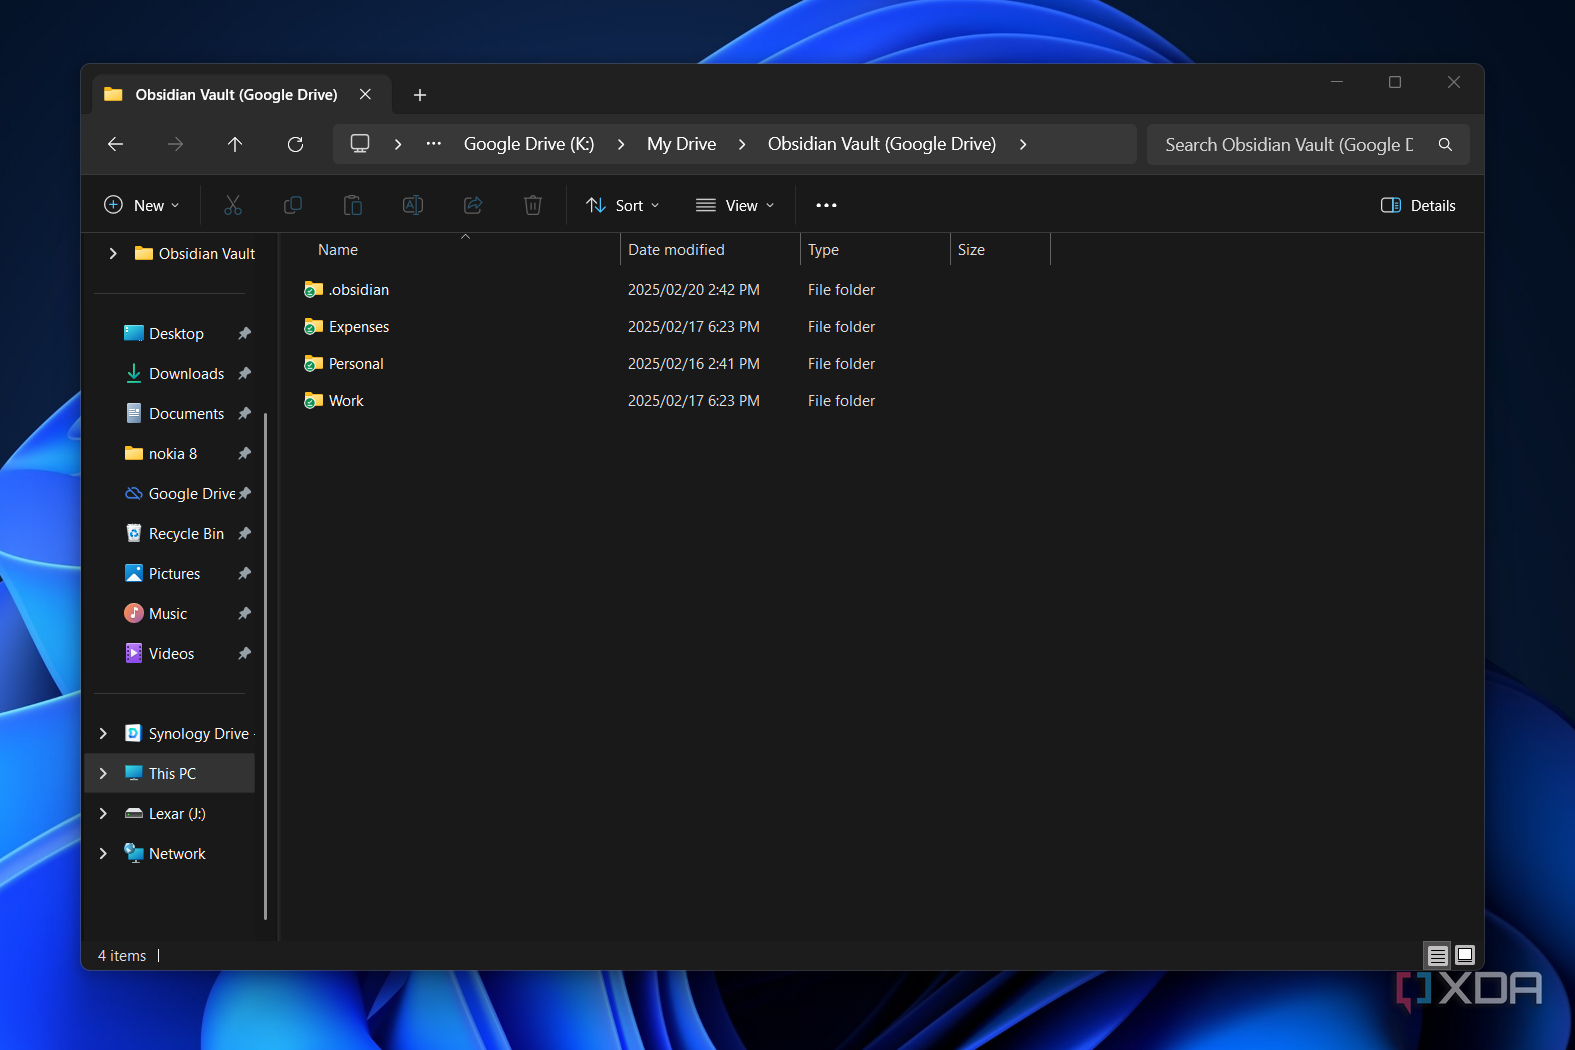Toggle the Details pane
The width and height of the screenshot is (1575, 1050).
click(x=1418, y=205)
